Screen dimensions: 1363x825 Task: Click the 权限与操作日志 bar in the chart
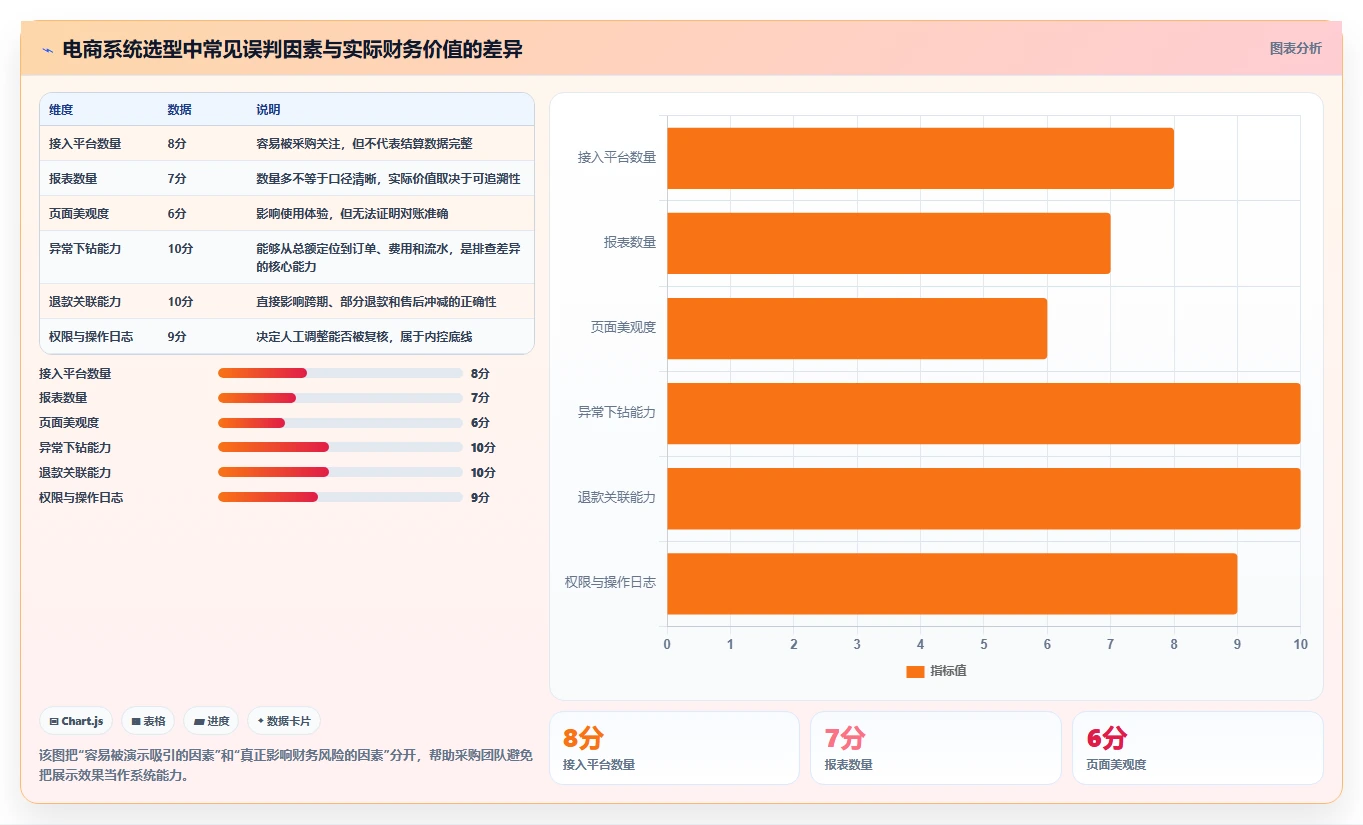click(x=952, y=583)
